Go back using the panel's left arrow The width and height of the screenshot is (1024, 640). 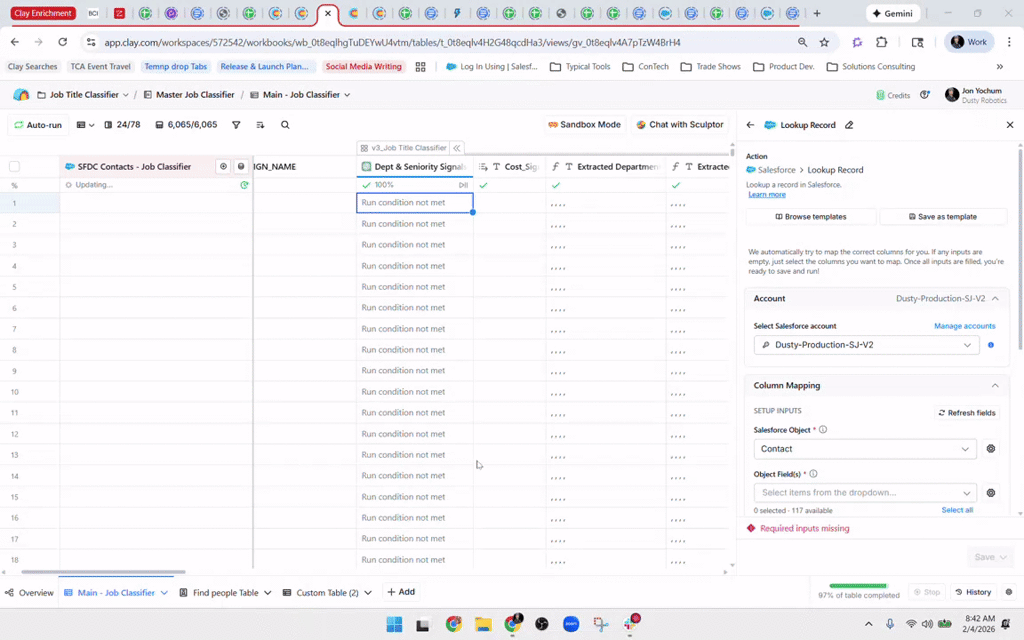(750, 125)
